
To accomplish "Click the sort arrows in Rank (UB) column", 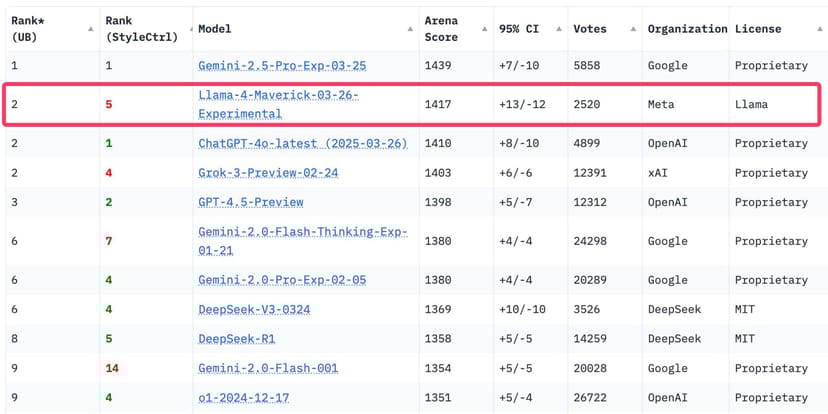I will tap(91, 29).
